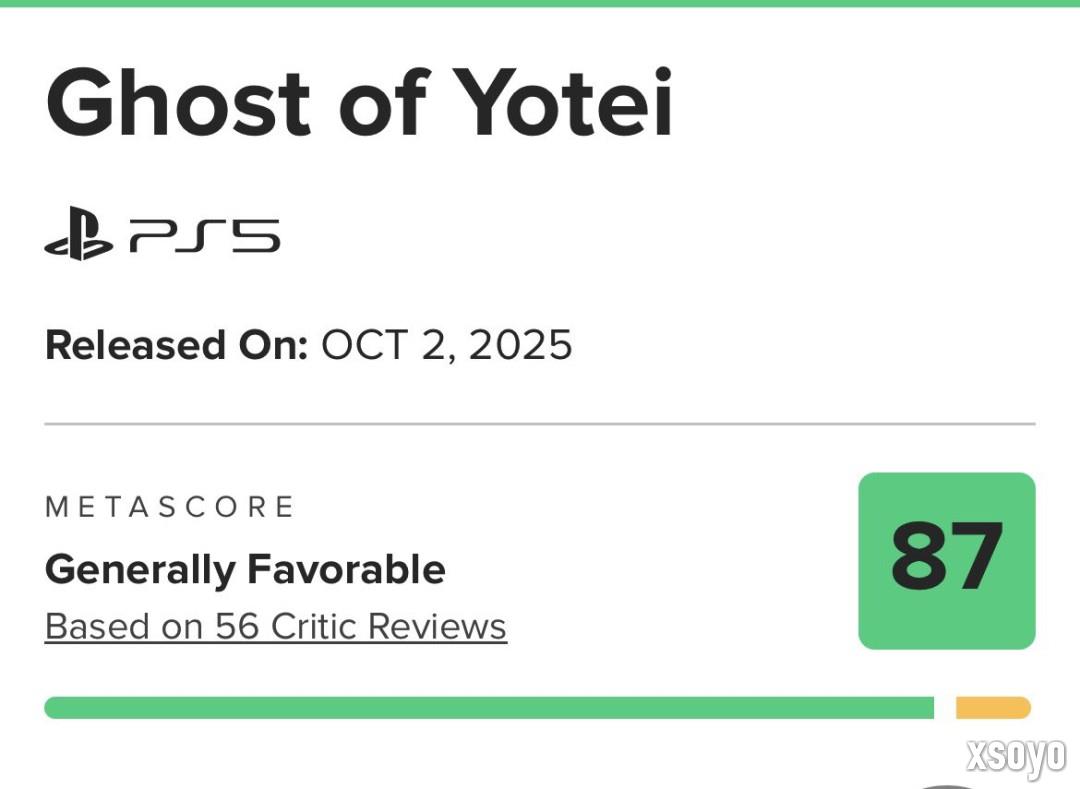Select the METASCORE label

170,507
